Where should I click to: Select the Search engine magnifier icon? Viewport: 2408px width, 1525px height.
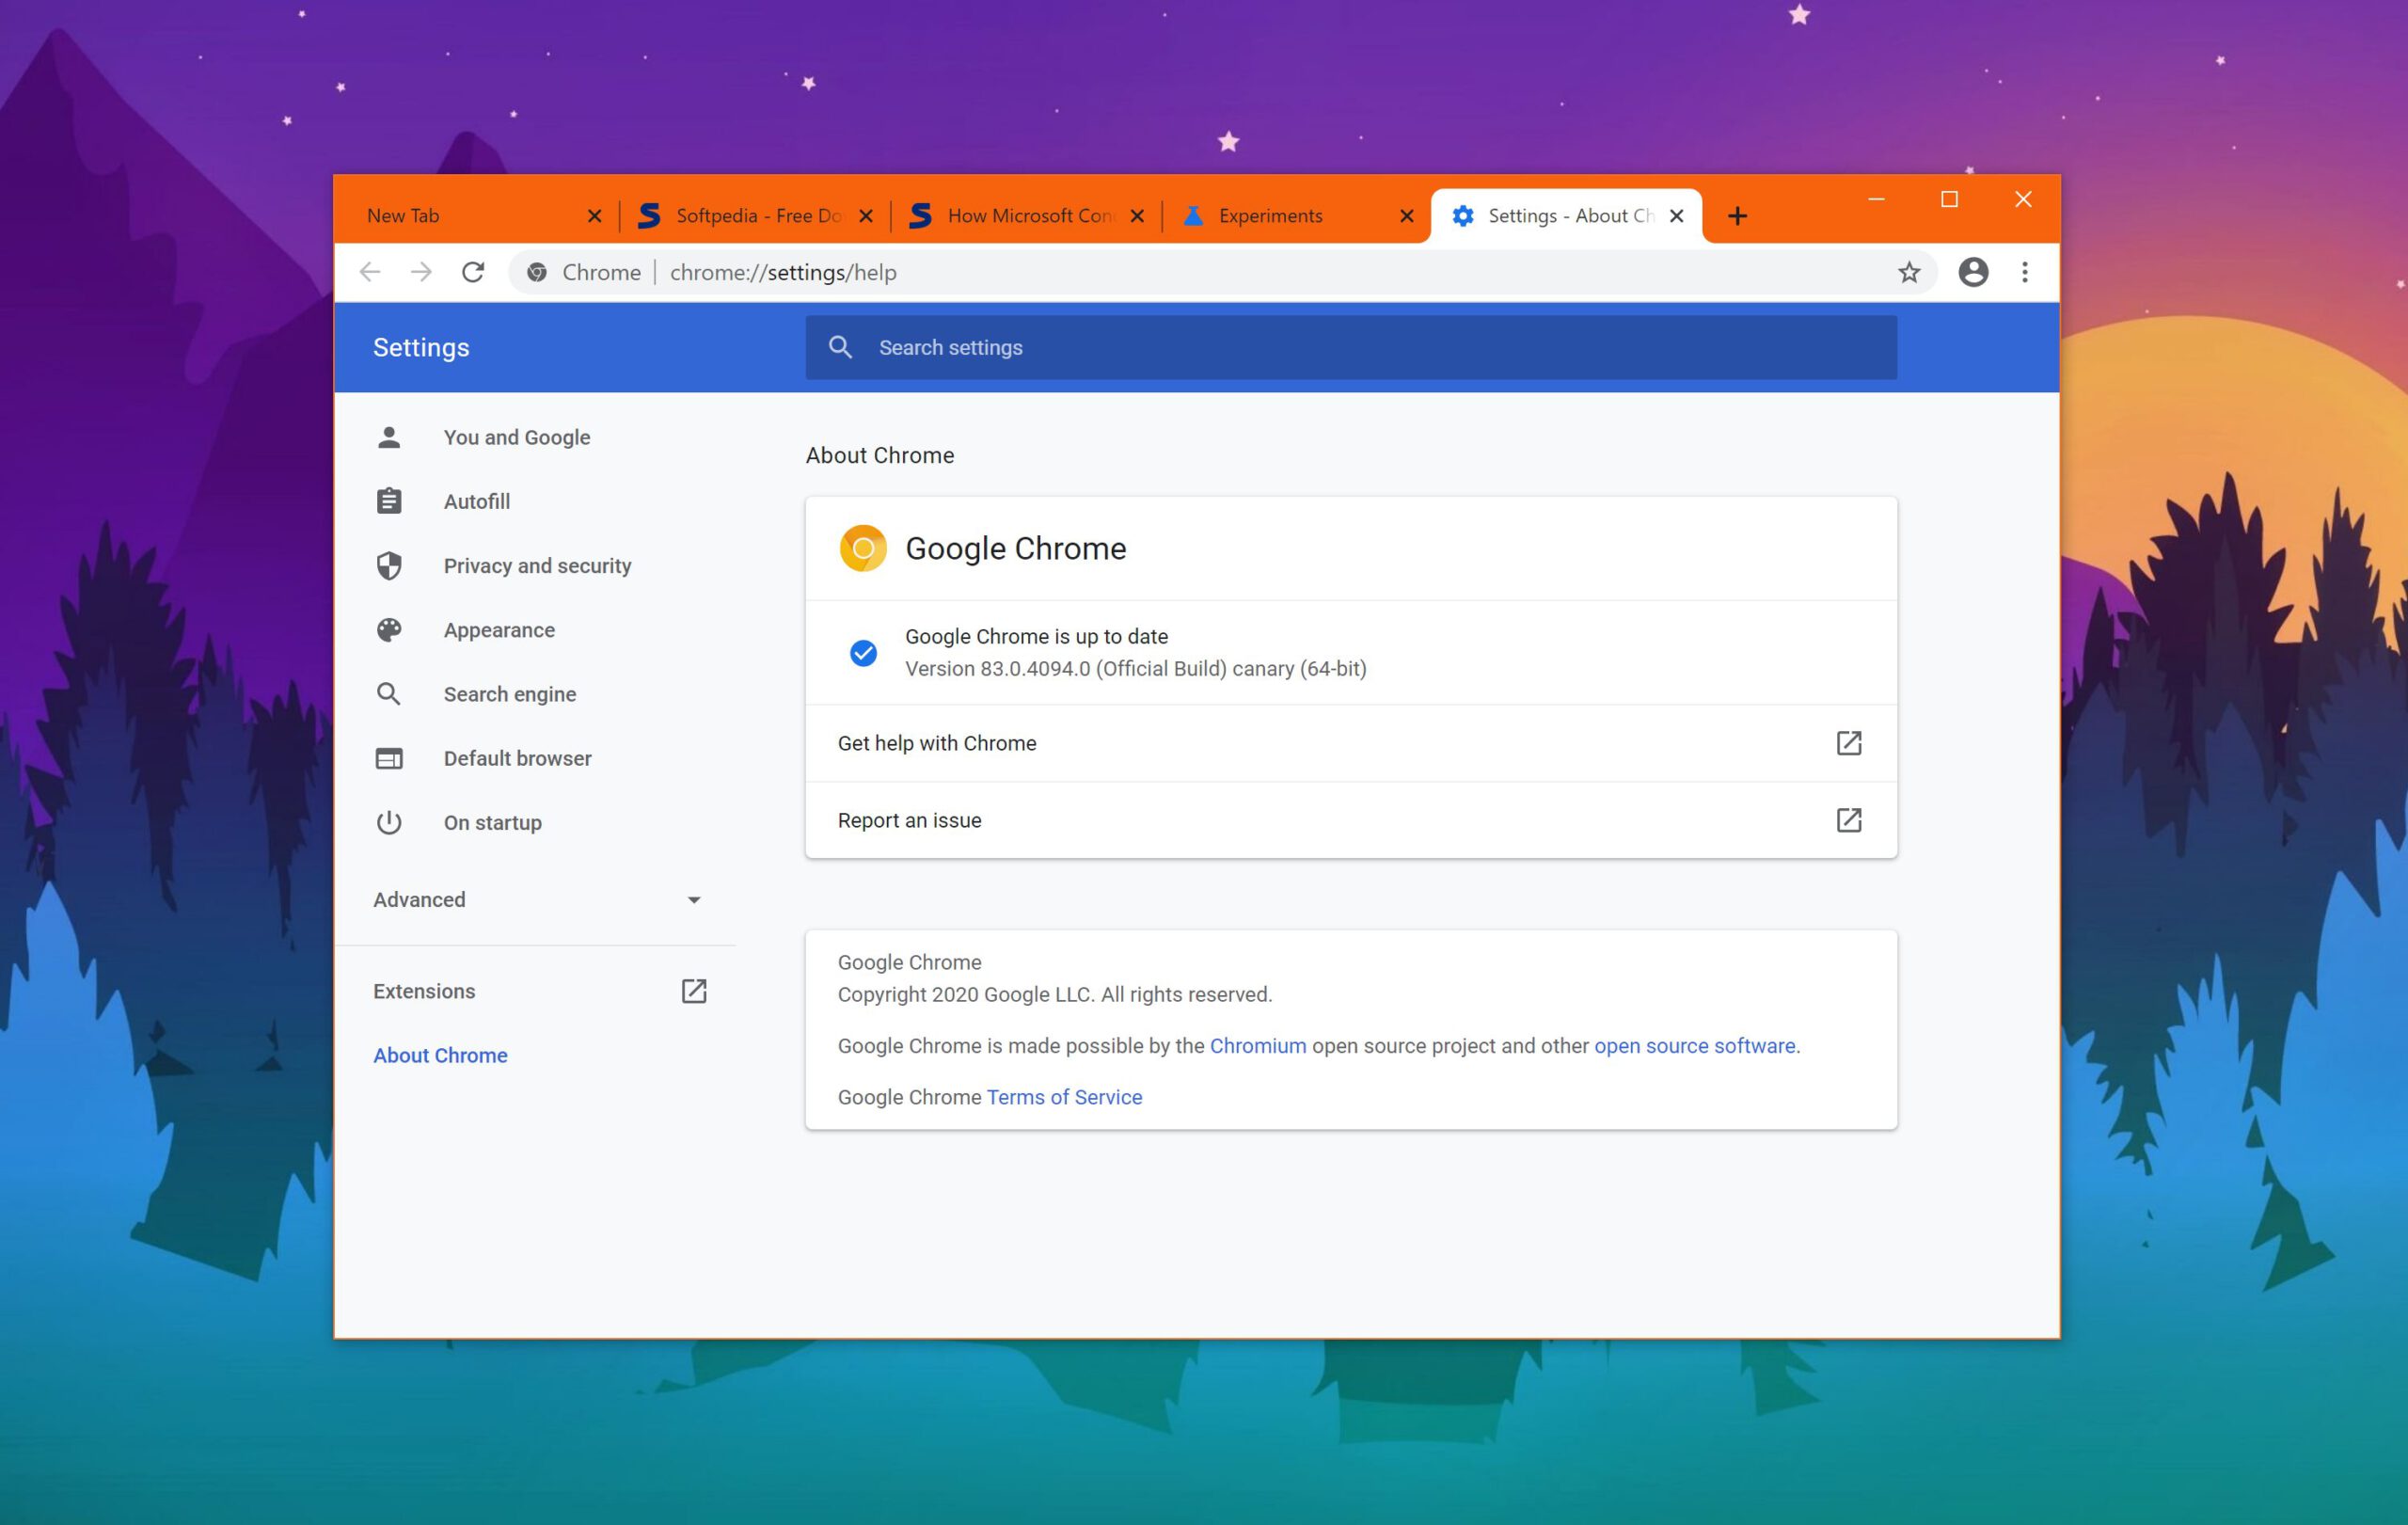(389, 693)
